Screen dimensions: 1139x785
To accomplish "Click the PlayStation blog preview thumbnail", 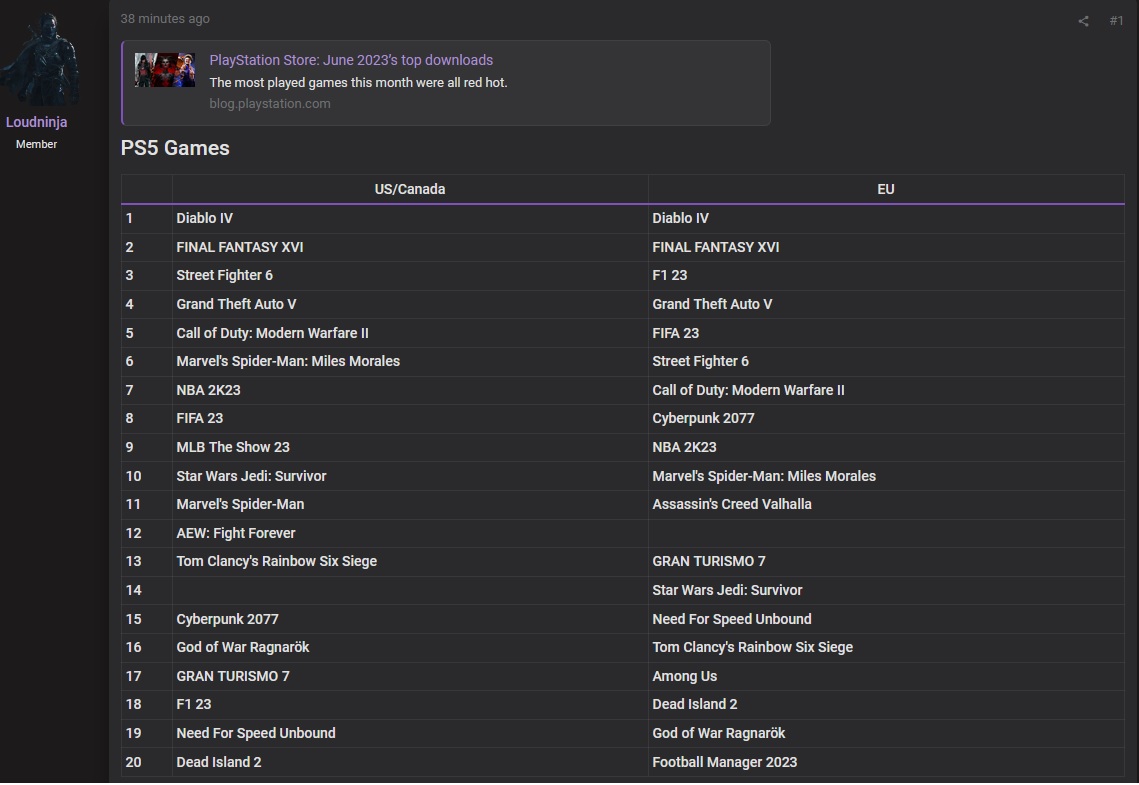I will click(165, 70).
